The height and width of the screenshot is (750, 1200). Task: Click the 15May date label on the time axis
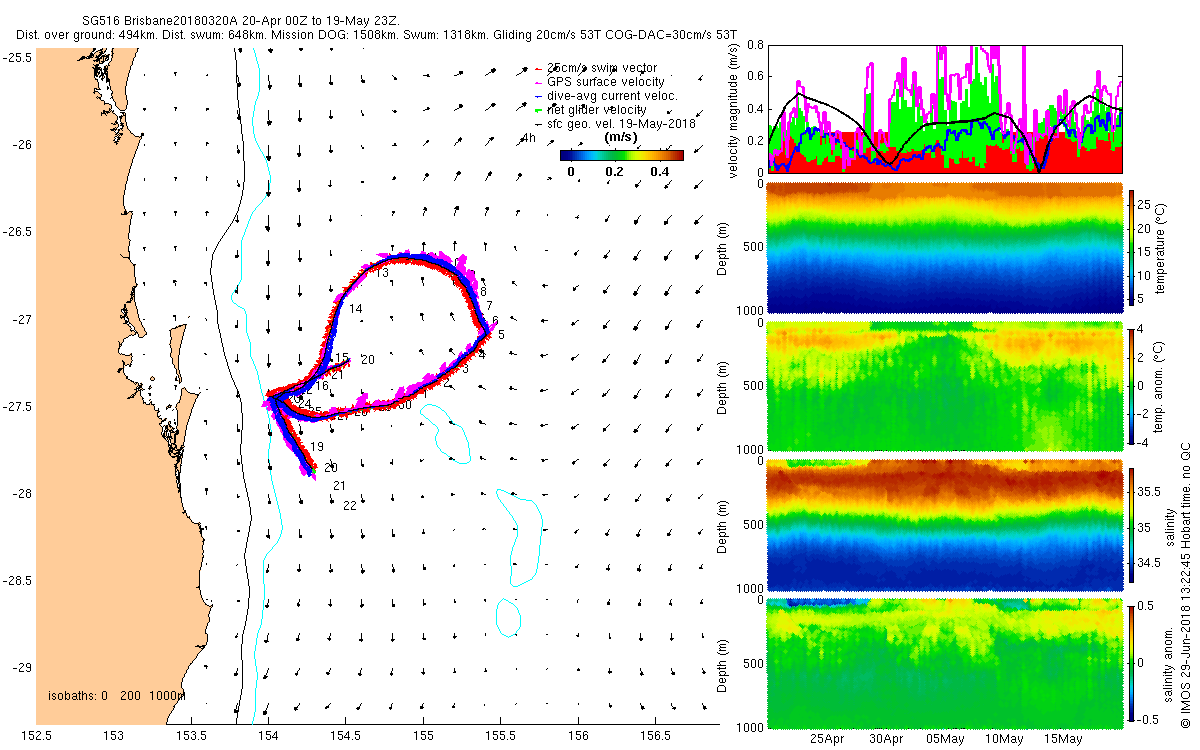click(x=1062, y=739)
